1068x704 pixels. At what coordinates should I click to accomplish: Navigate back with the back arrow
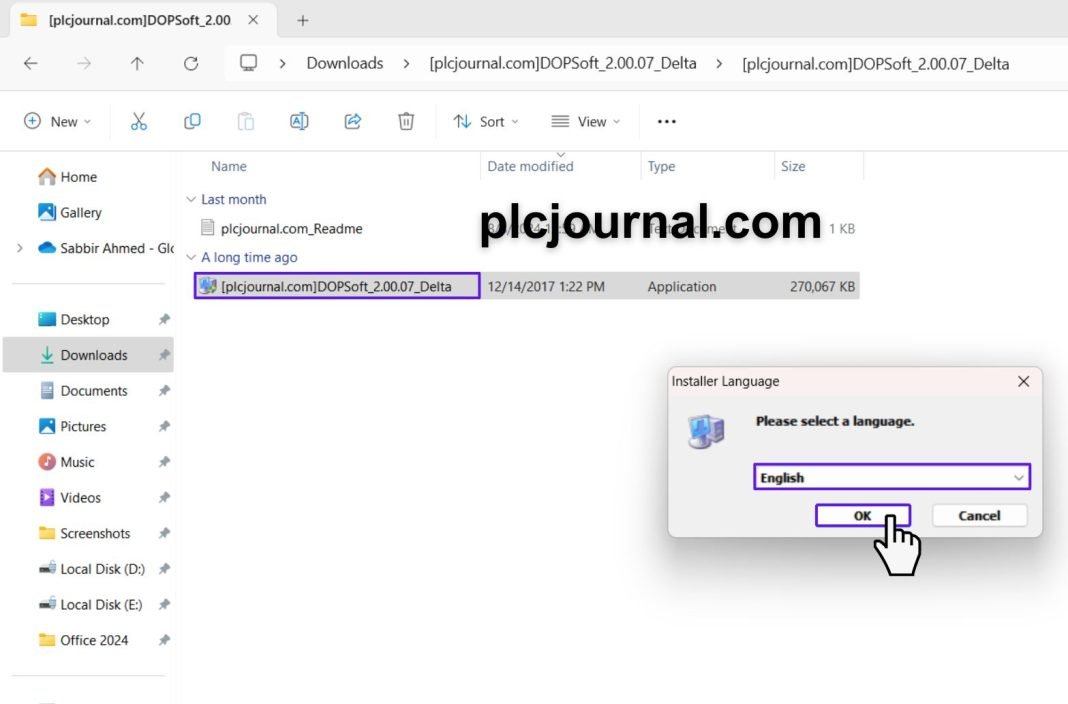pyautogui.click(x=31, y=63)
